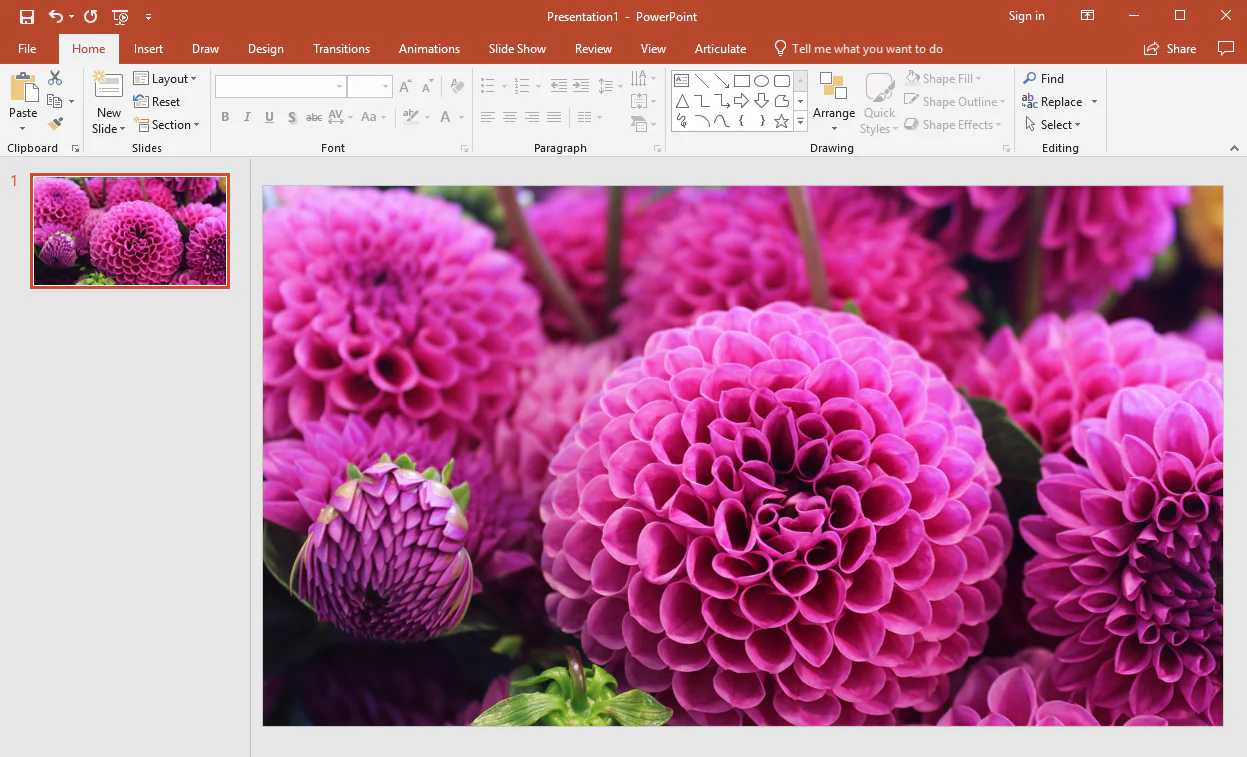This screenshot has width=1247, height=757.
Task: Activate the Format Painter brush
Action: pyautogui.click(x=55, y=124)
